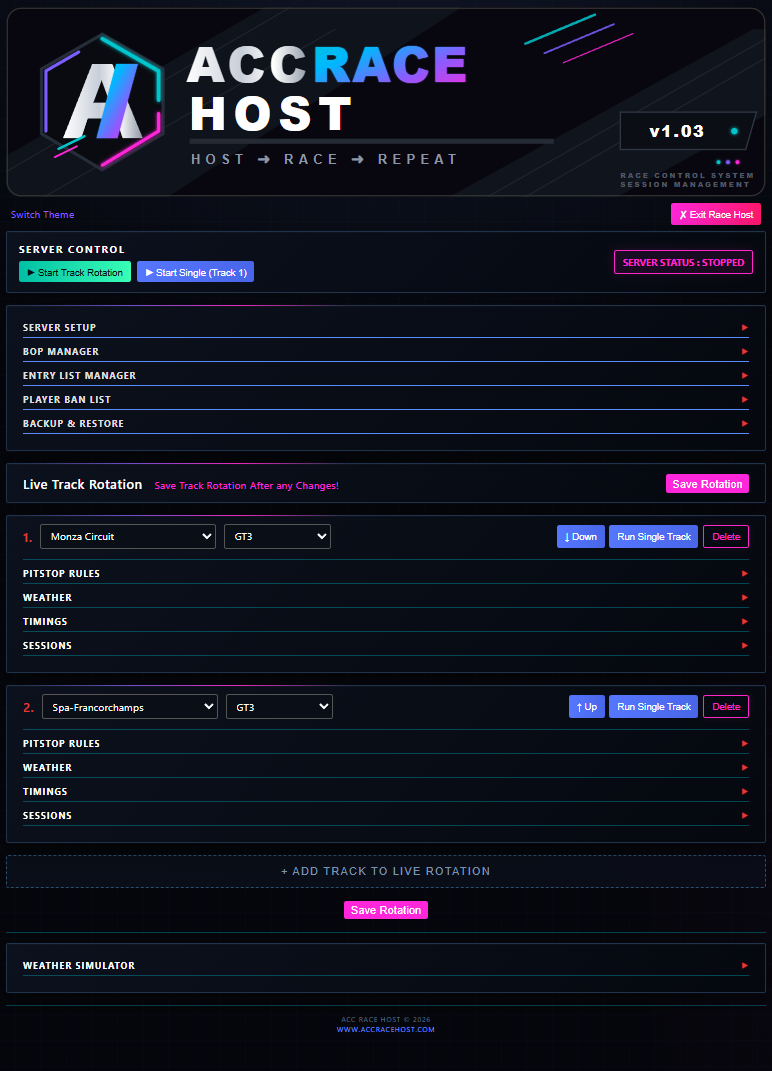Click red arrow on track 2 Weather
Image resolution: width=772 pixels, height=1071 pixels.
(745, 768)
